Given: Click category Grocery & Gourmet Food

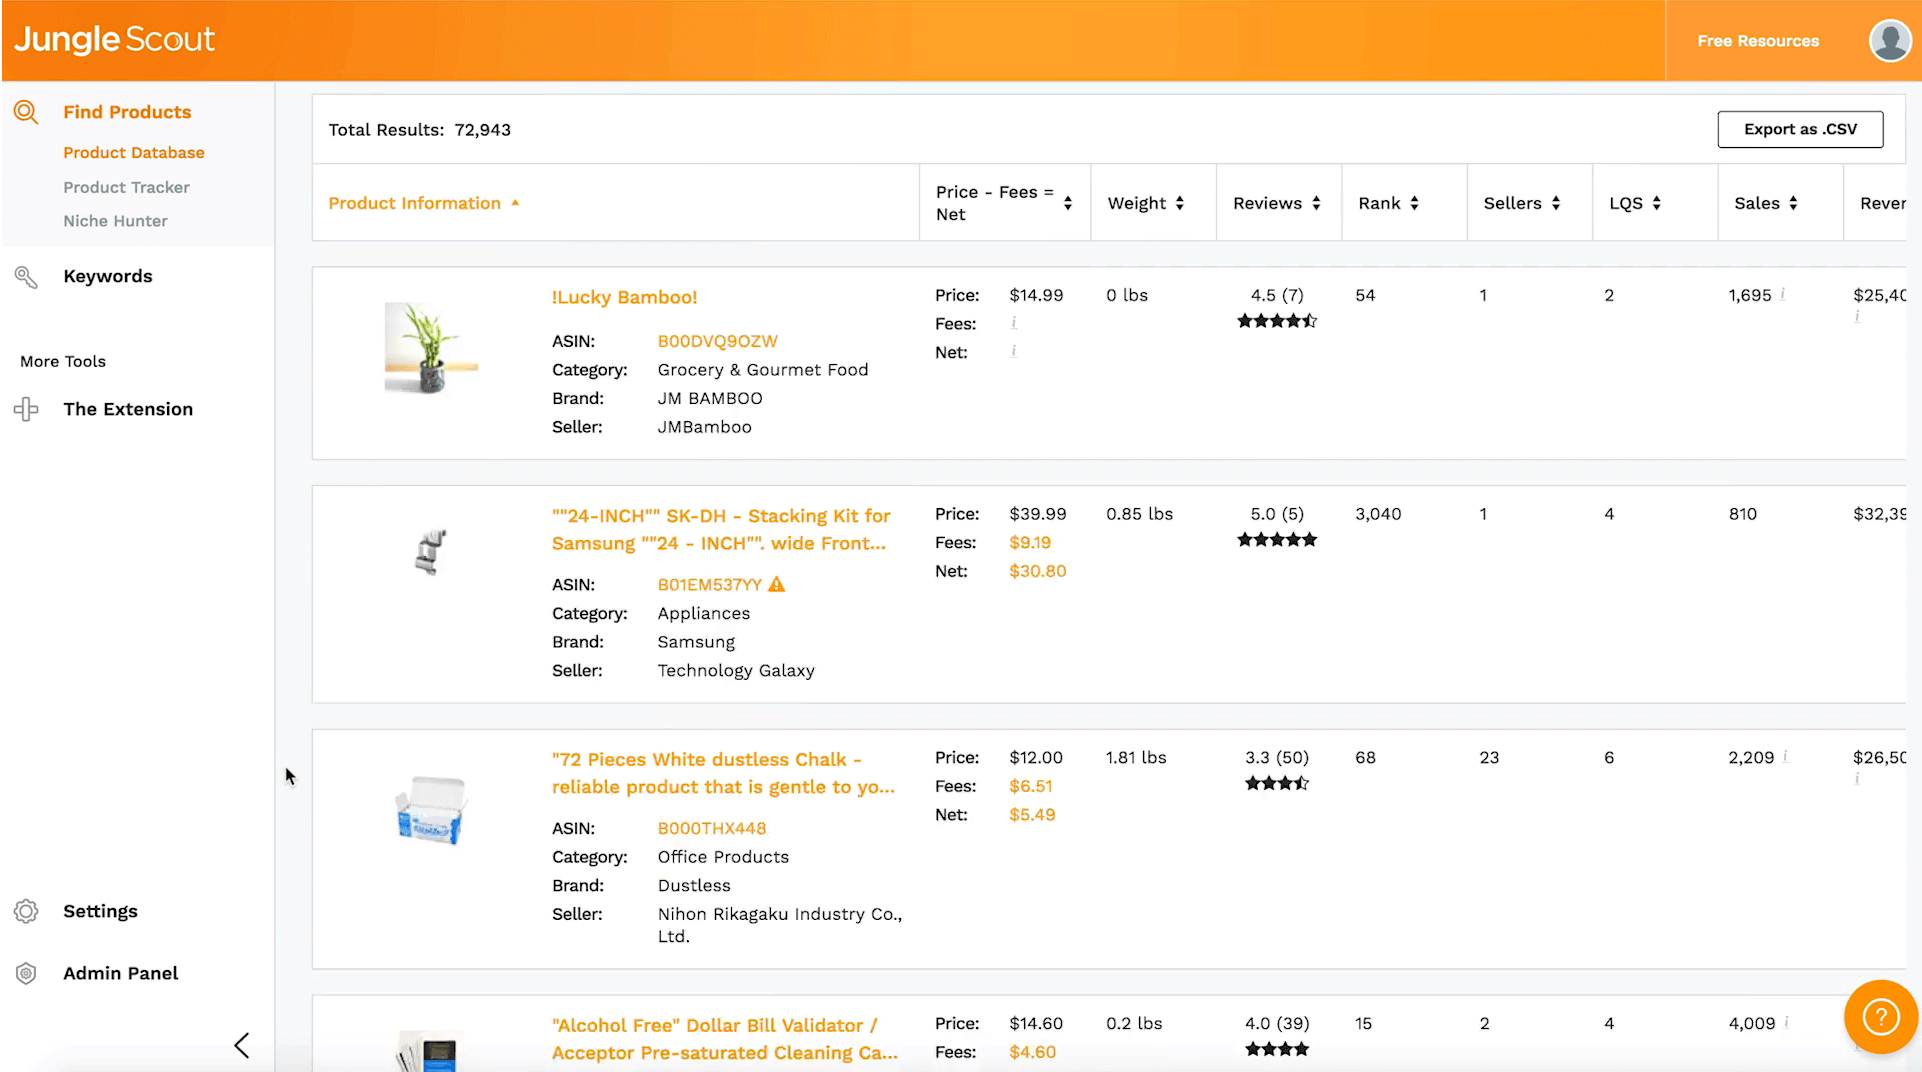Looking at the screenshot, I should [763, 370].
